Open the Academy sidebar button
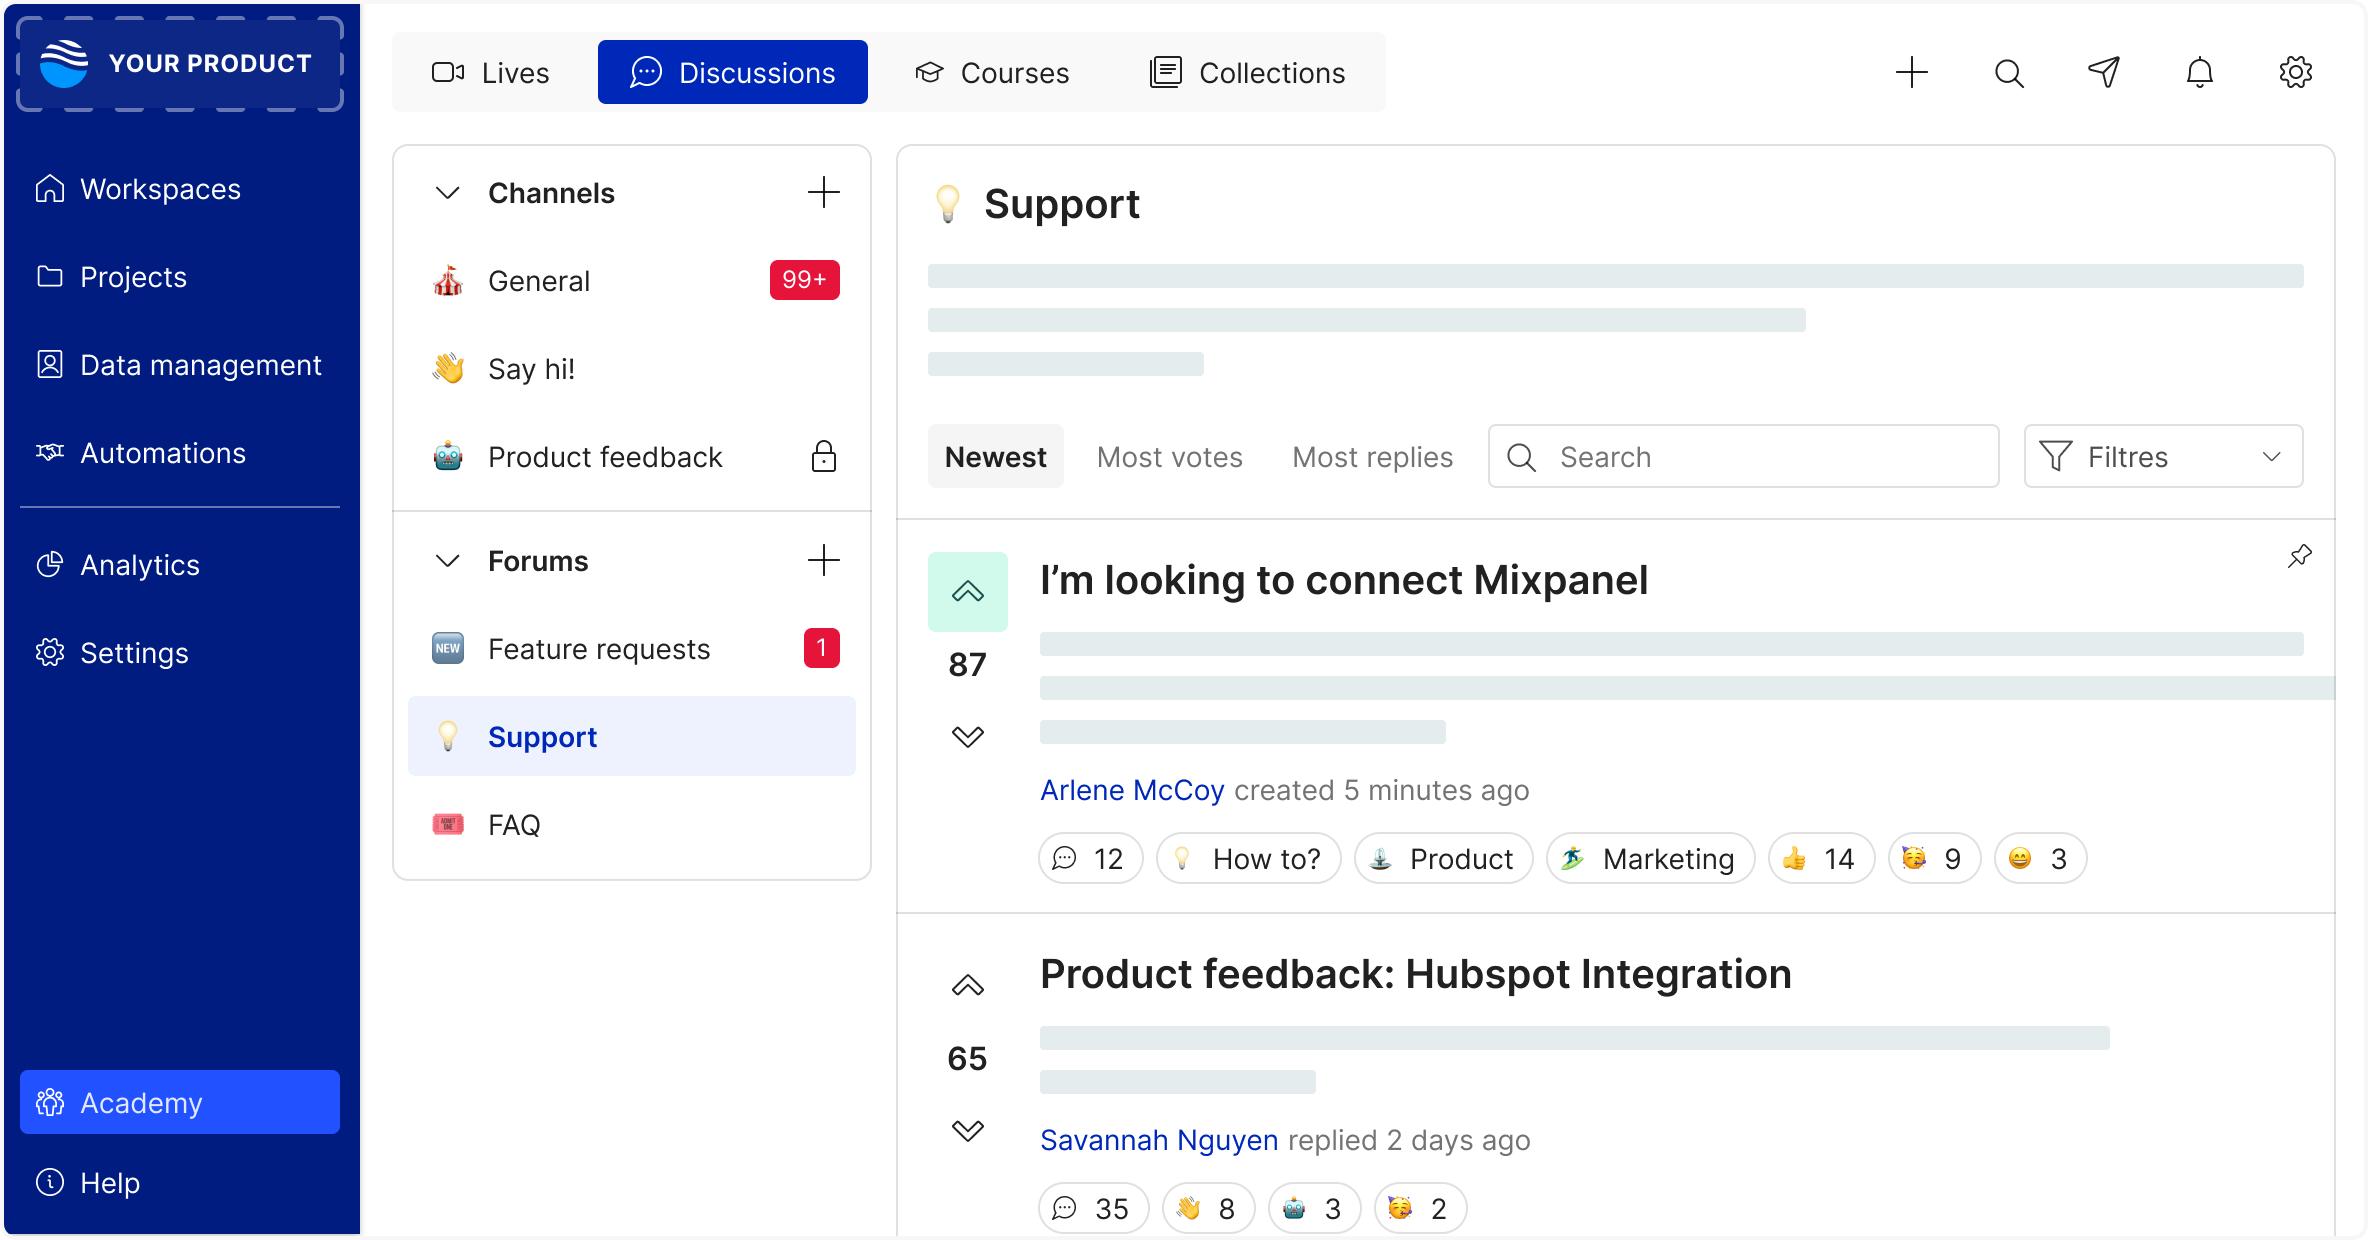 pyautogui.click(x=180, y=1102)
